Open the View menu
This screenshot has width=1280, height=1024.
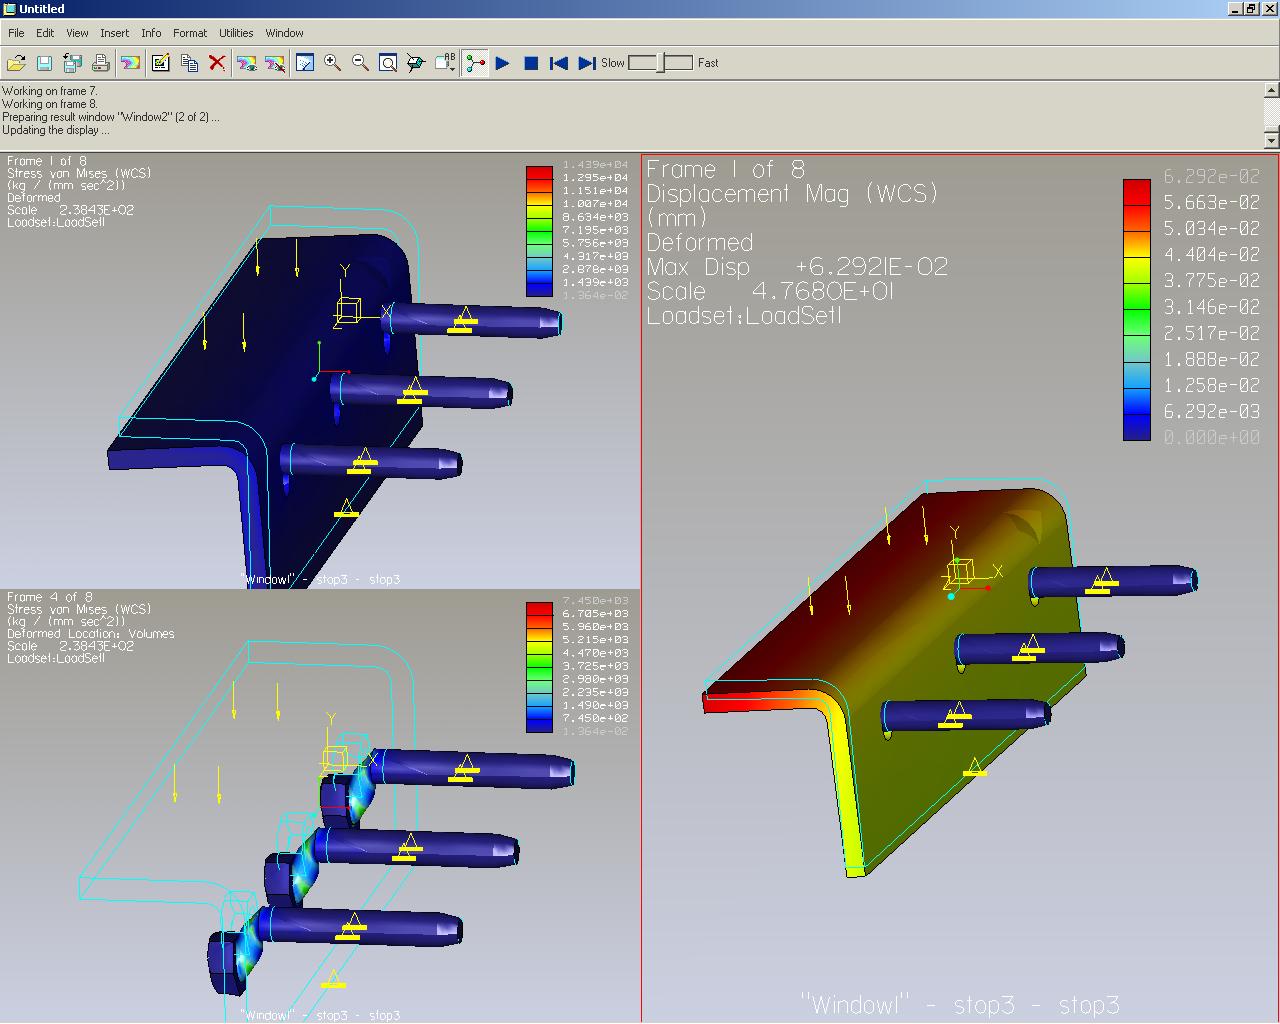click(77, 33)
